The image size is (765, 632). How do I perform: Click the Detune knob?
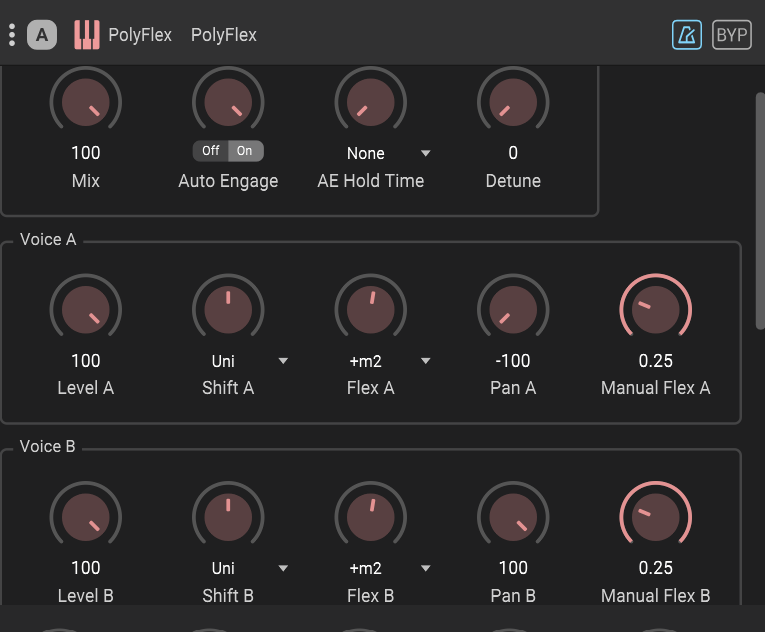(x=513, y=103)
